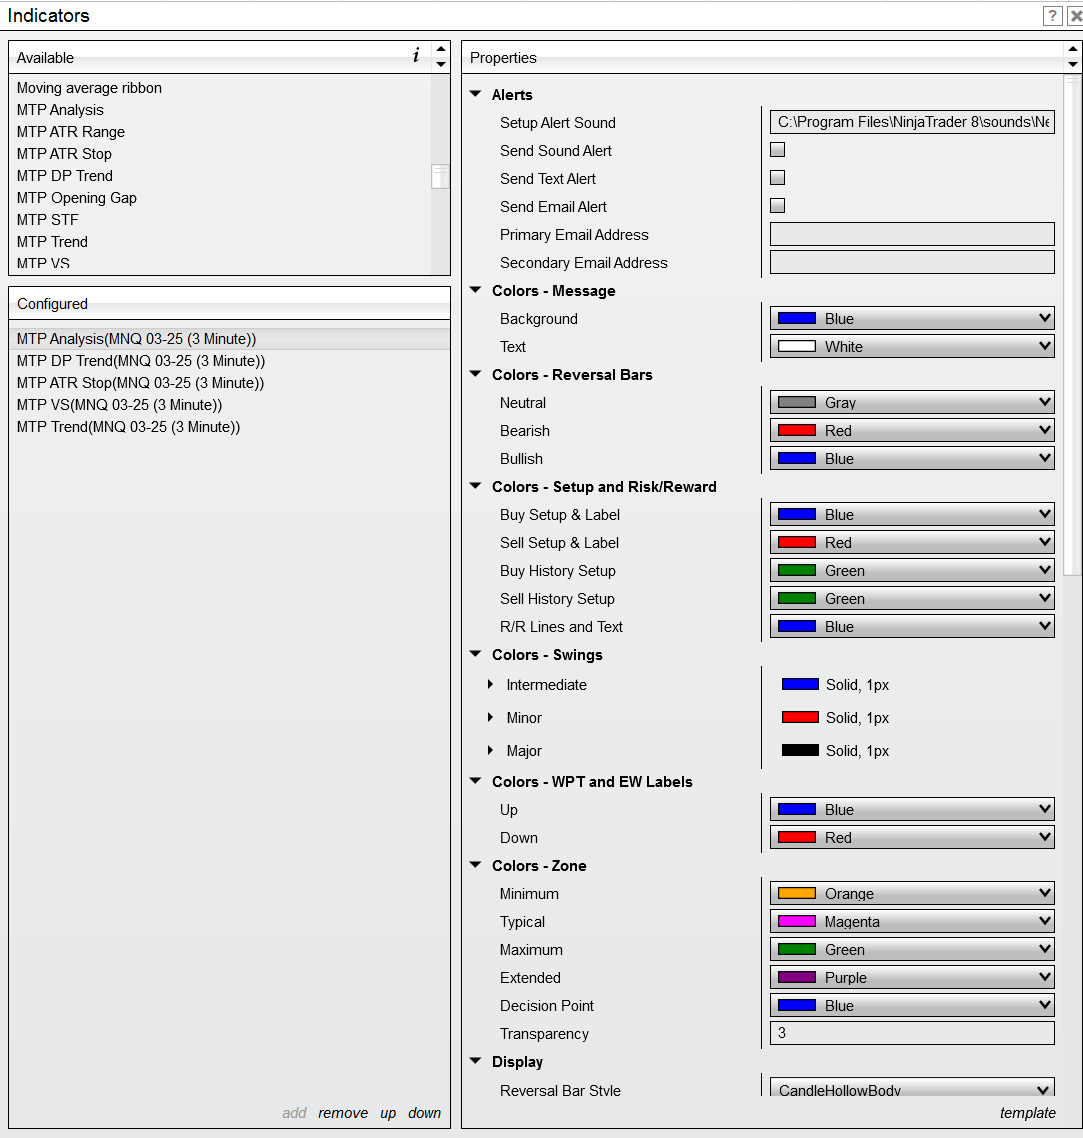Screen dimensions: 1083x1138
Task: Enable the Send Sound Alert checkbox
Action: tap(778, 150)
